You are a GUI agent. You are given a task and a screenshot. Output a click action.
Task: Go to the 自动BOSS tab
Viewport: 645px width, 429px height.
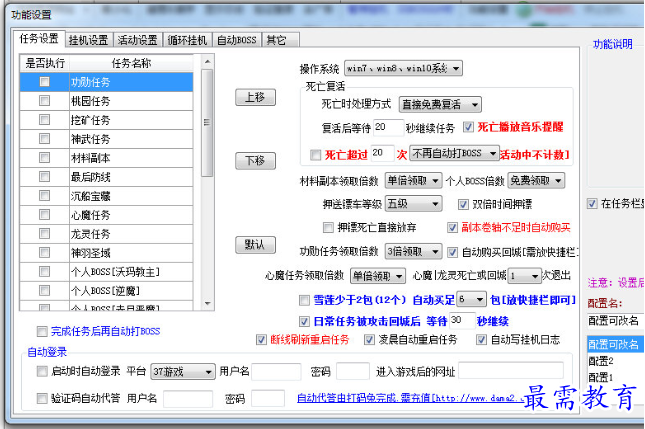click(x=237, y=40)
